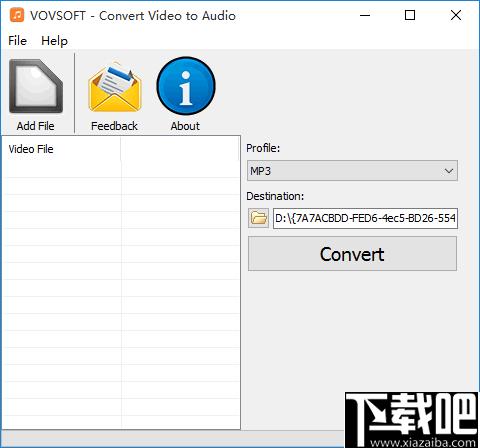
Task: Click the Video File column header
Action: coord(62,149)
